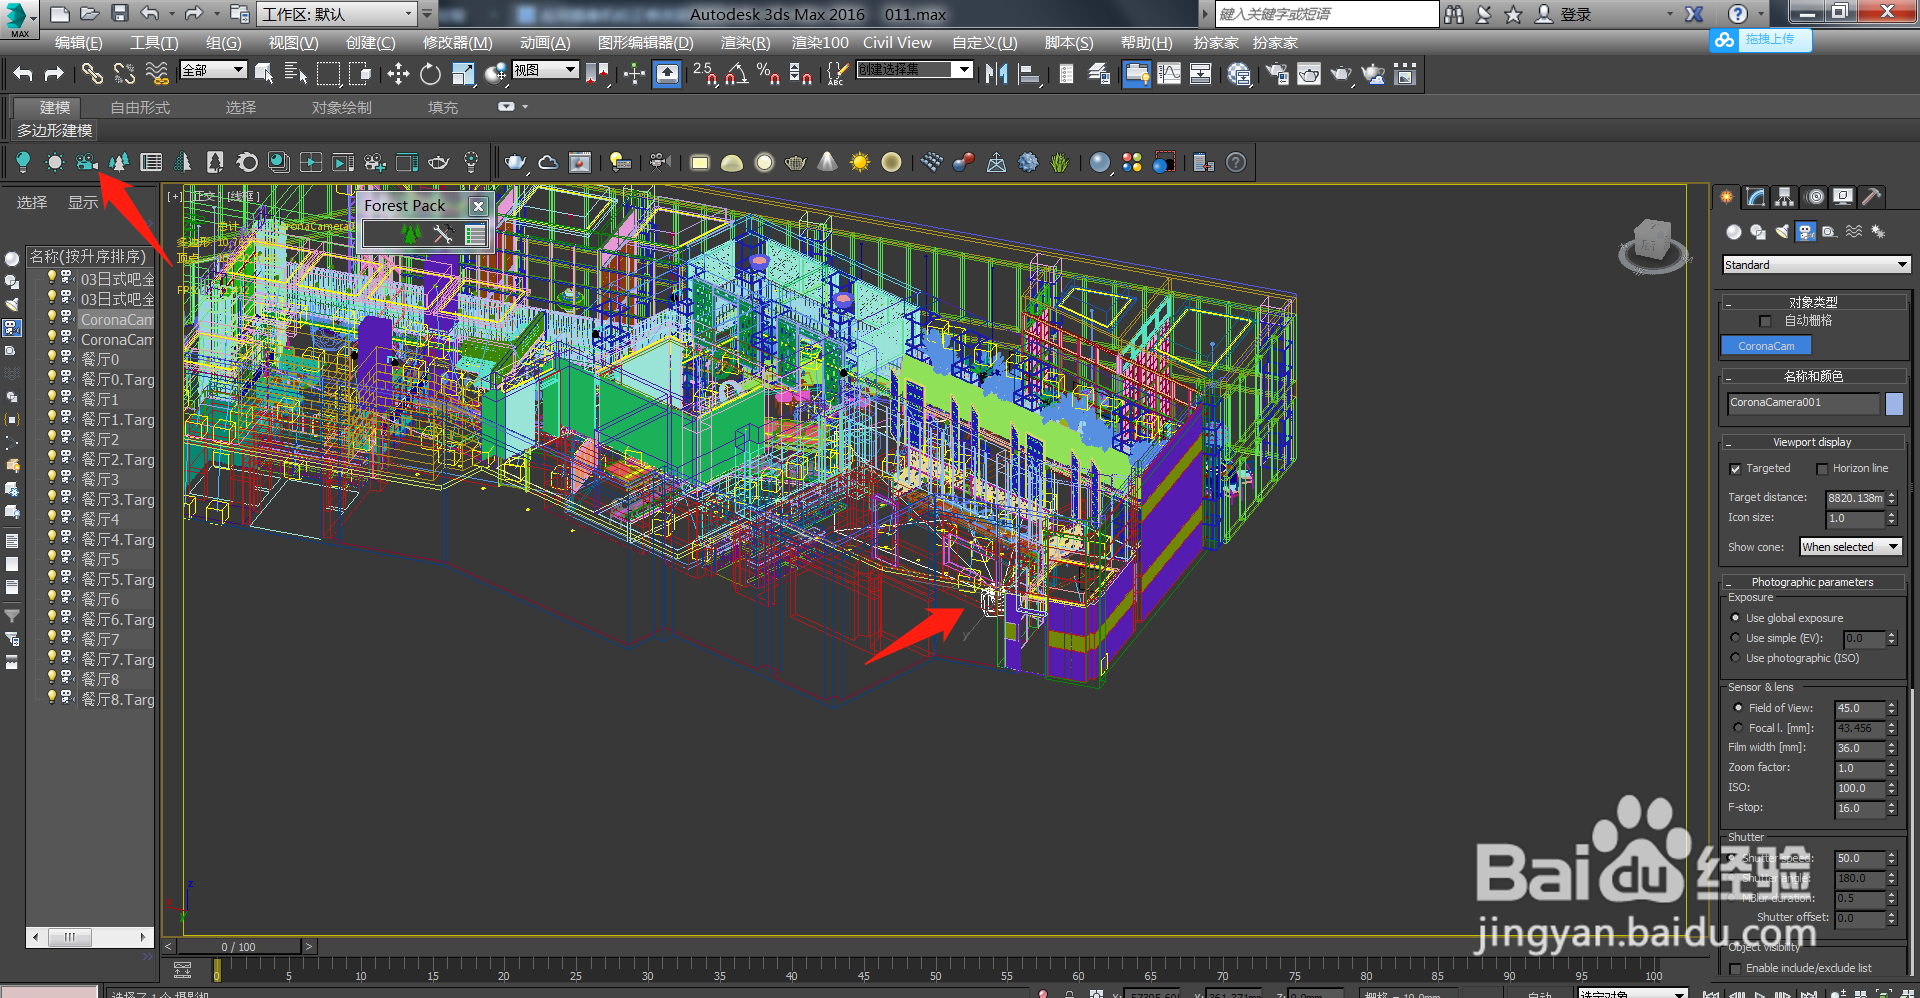Click the Mirror tool icon
The image size is (1920, 998).
point(996,74)
